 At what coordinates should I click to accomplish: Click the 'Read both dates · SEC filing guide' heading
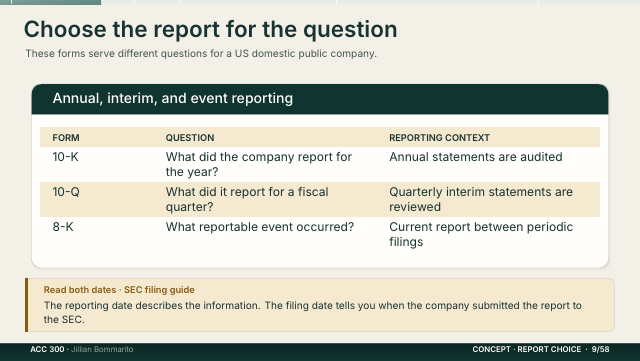pos(119,290)
